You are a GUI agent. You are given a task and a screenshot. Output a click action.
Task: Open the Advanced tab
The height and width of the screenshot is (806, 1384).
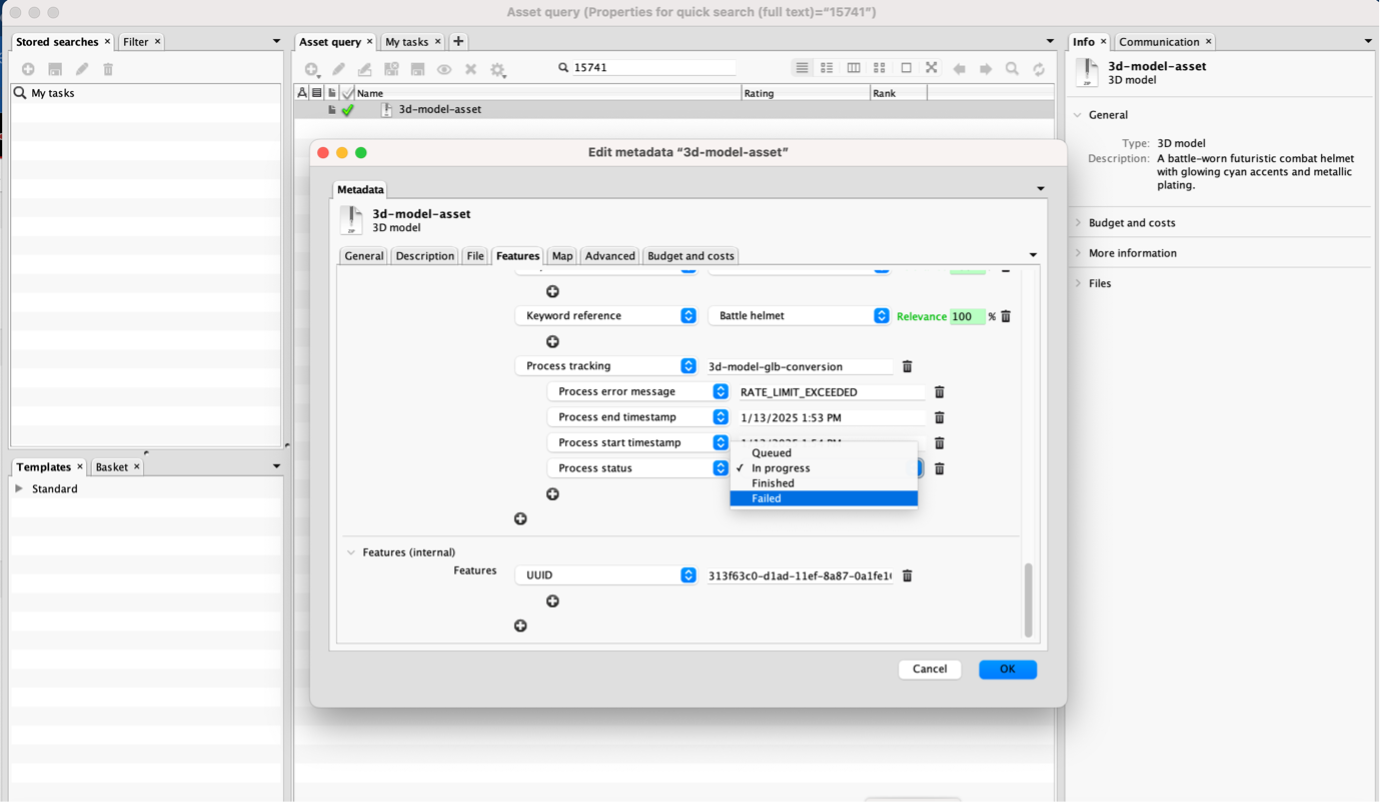(609, 256)
